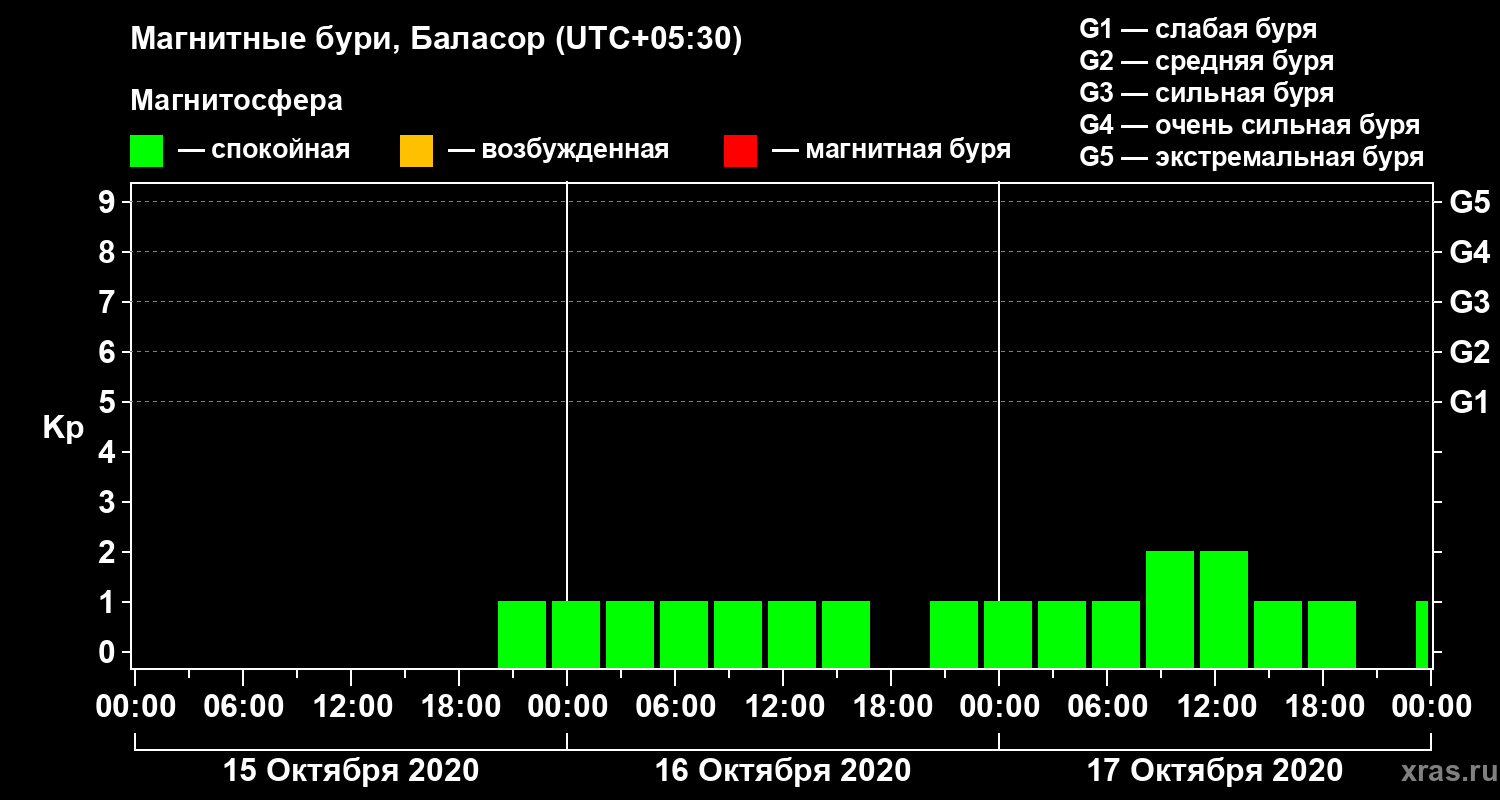Click the 'G3 — сильная буря' legend line
Screen dimensions: 1500x800
1206,93
